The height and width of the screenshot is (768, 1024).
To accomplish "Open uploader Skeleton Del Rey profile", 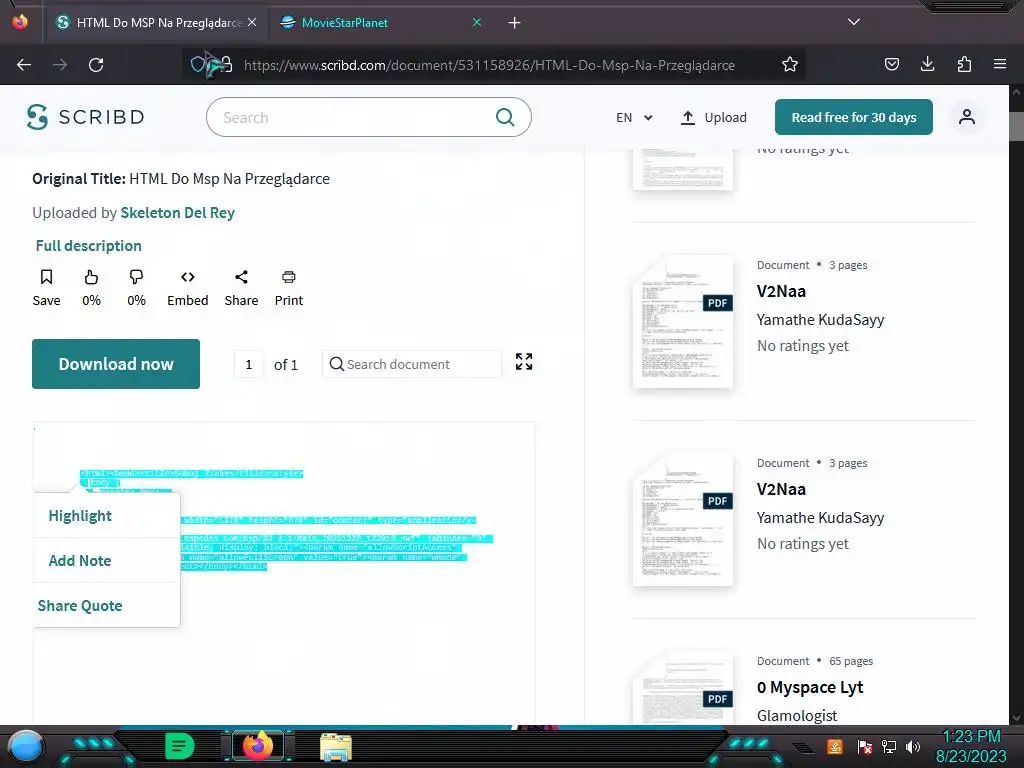I will [177, 213].
